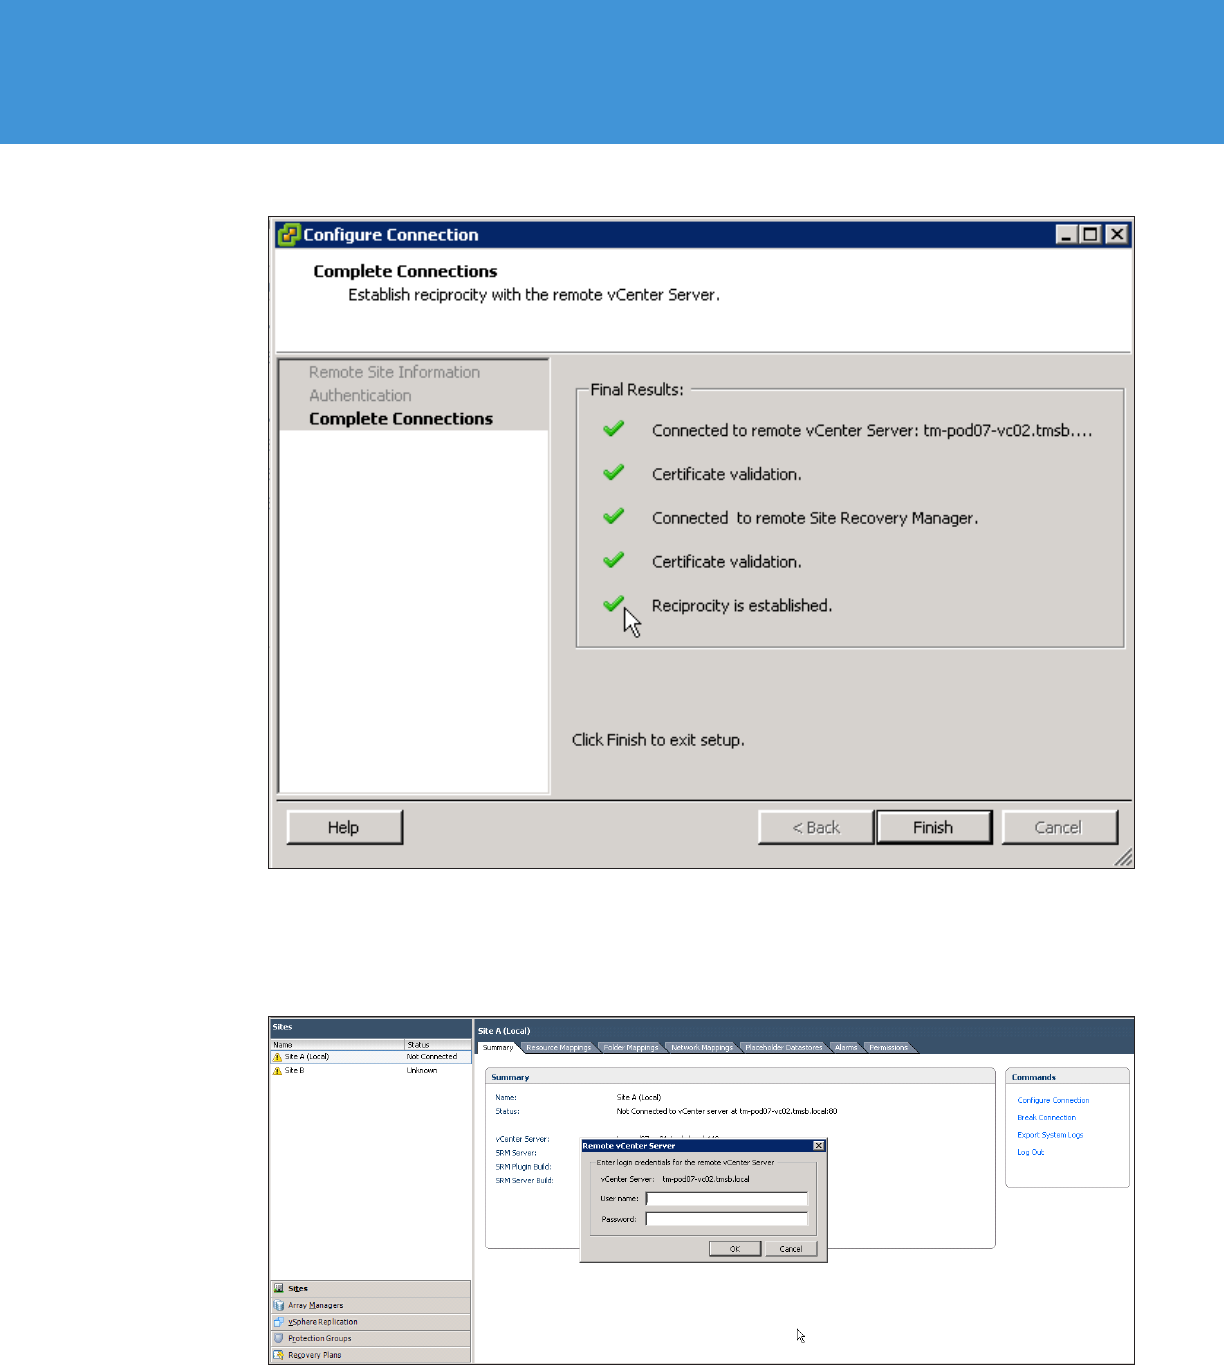Open the Permissions tab

[x=889, y=1048]
